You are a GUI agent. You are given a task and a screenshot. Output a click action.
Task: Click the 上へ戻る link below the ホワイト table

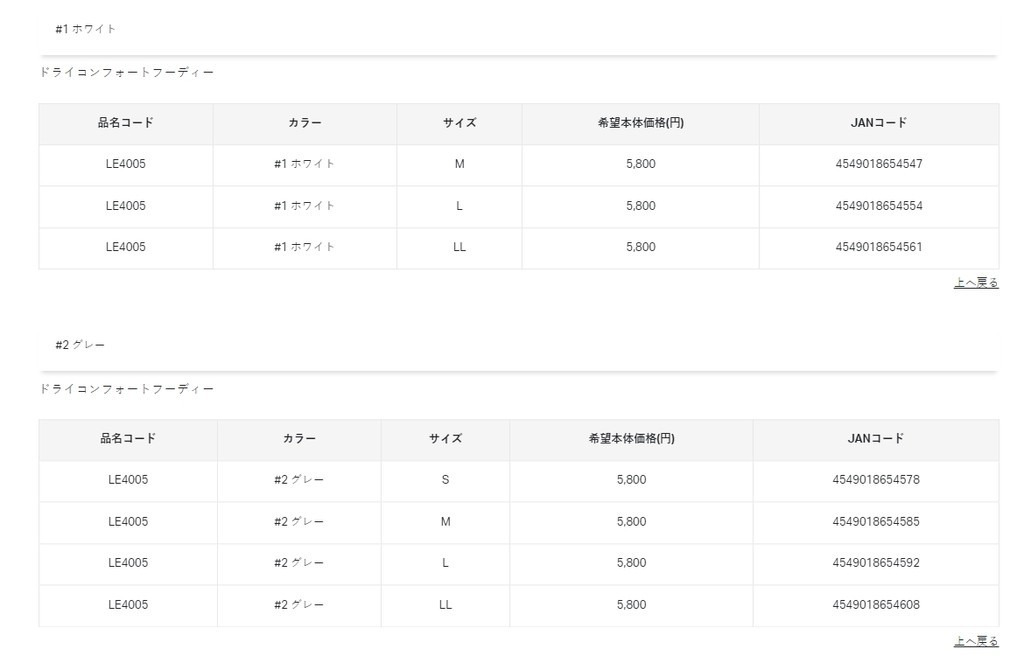976,283
